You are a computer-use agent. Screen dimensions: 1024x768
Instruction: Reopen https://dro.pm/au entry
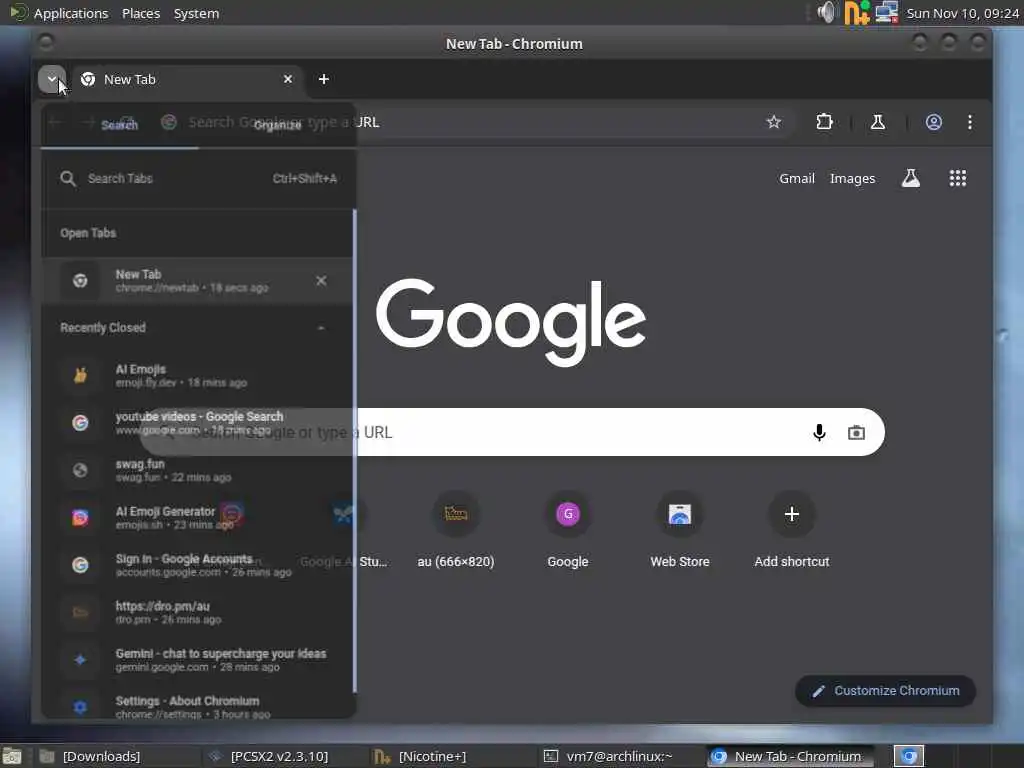(199, 613)
